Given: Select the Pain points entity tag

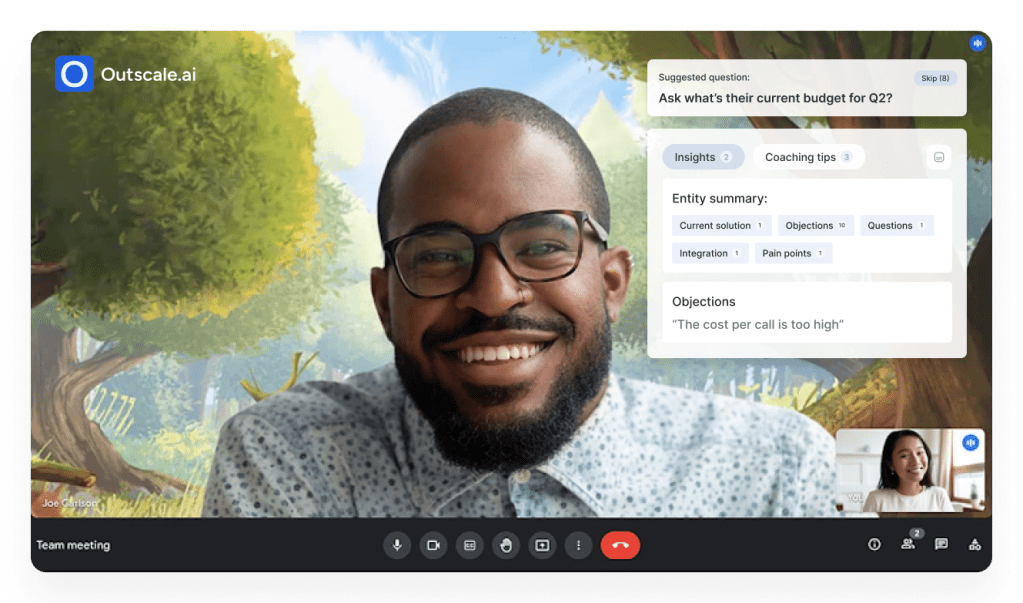Looking at the screenshot, I should point(793,254).
